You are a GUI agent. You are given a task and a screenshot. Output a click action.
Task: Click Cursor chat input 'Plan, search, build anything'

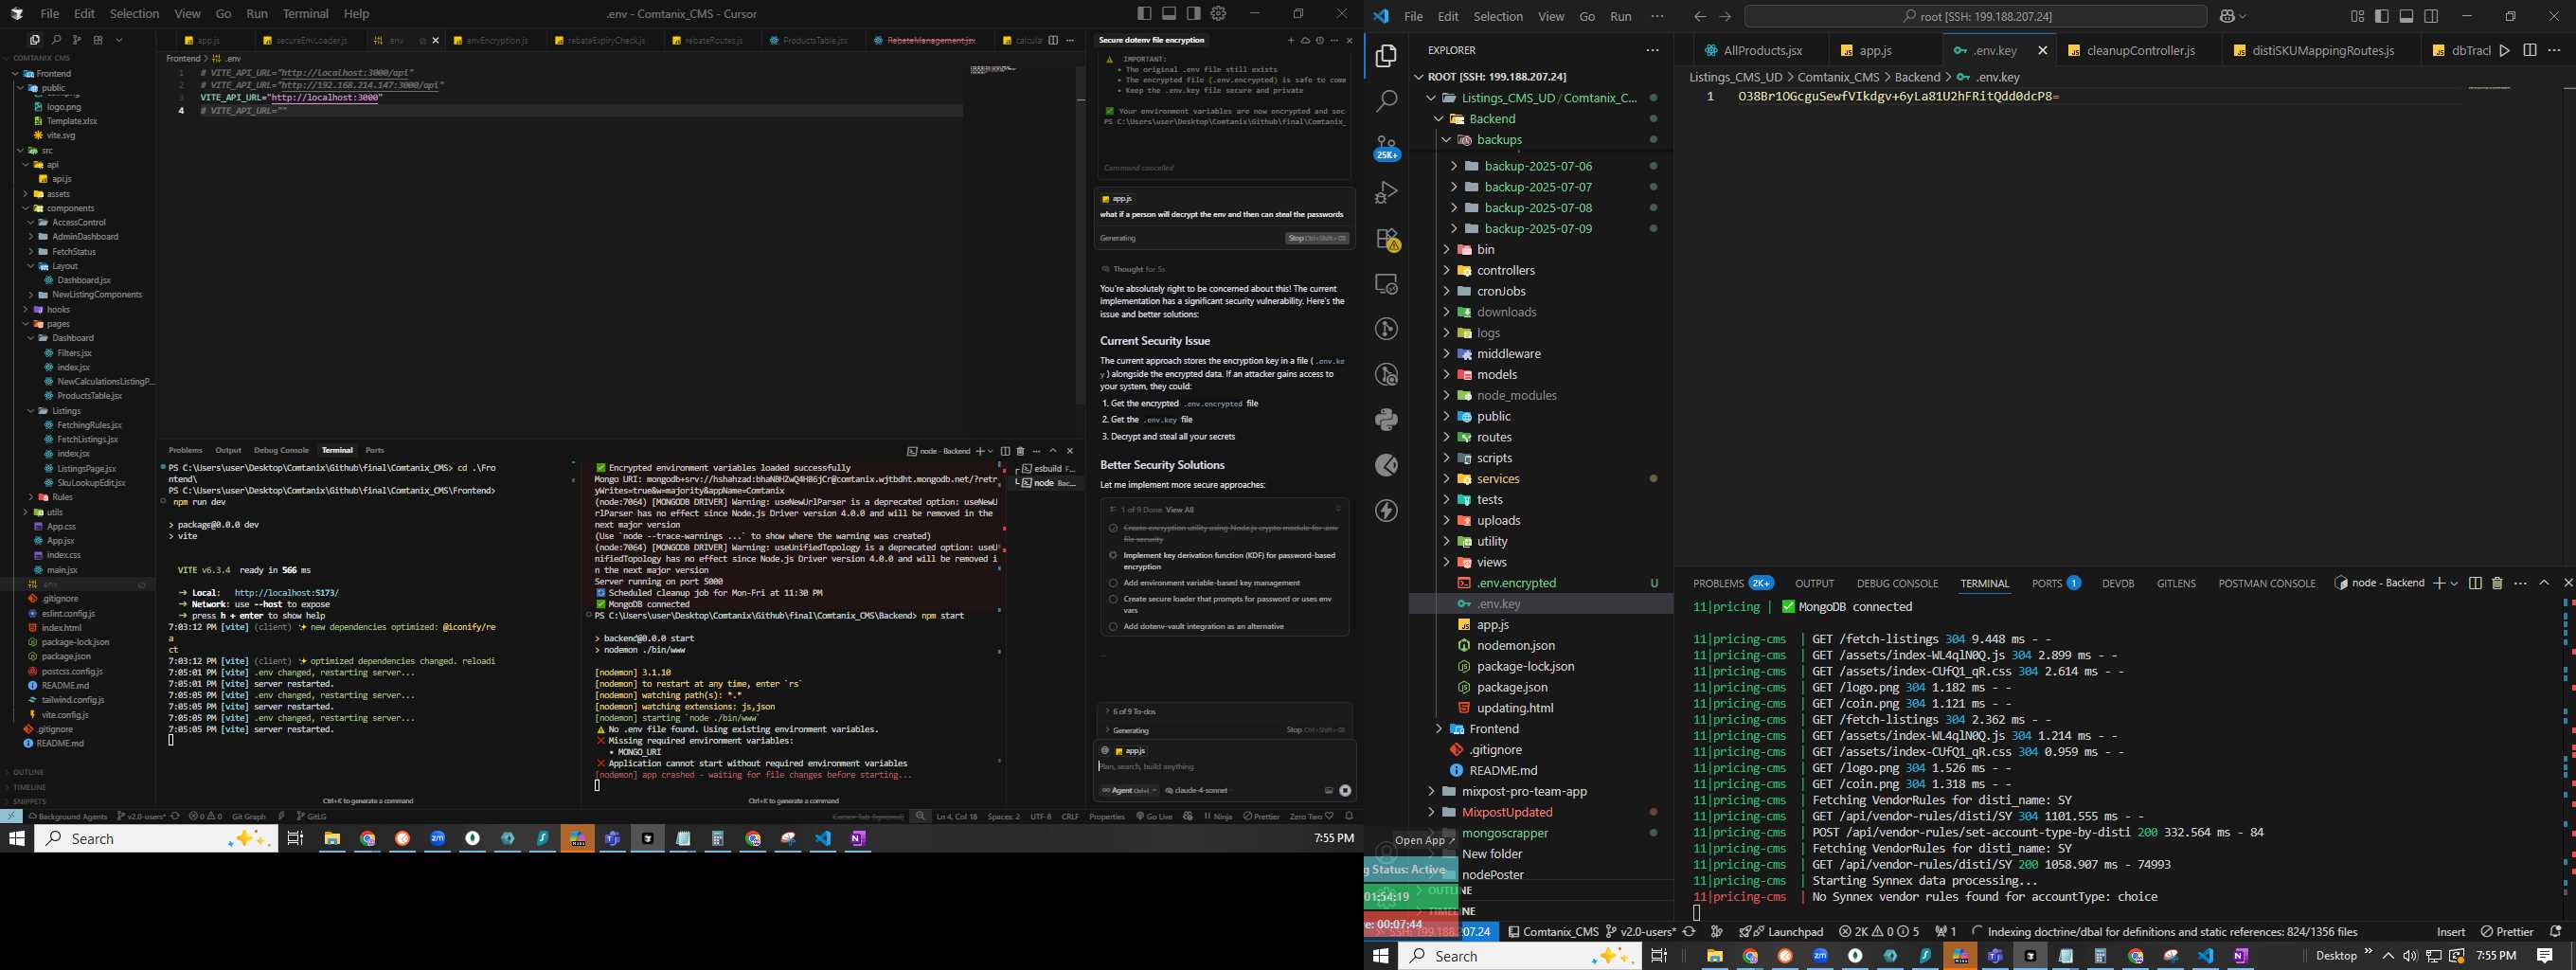pos(1223,767)
